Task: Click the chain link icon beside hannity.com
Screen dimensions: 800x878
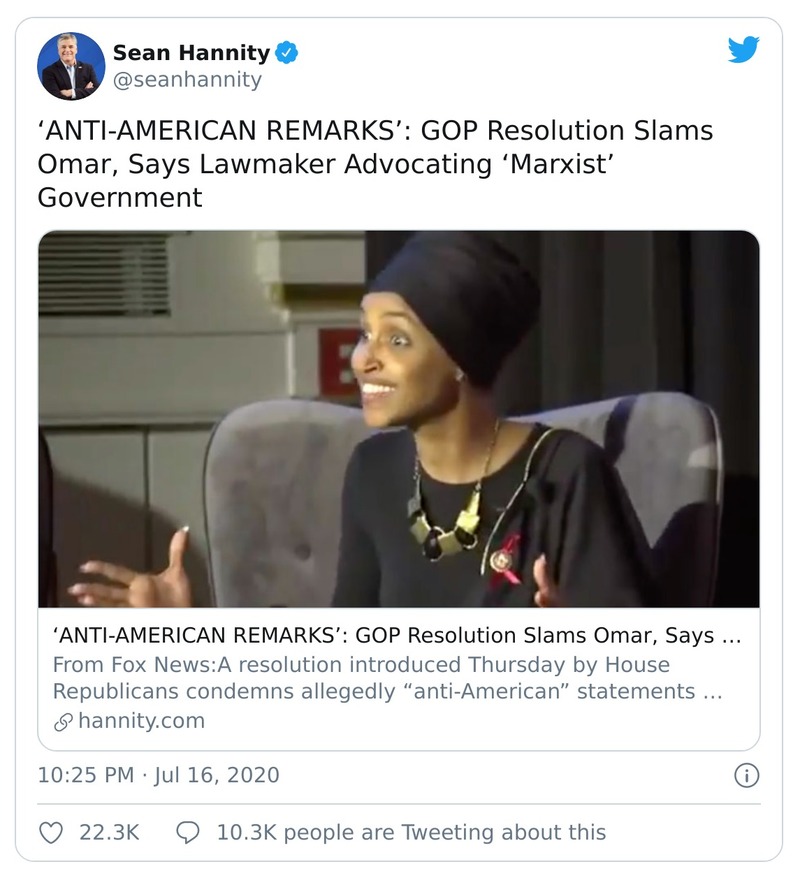Action: 62,720
